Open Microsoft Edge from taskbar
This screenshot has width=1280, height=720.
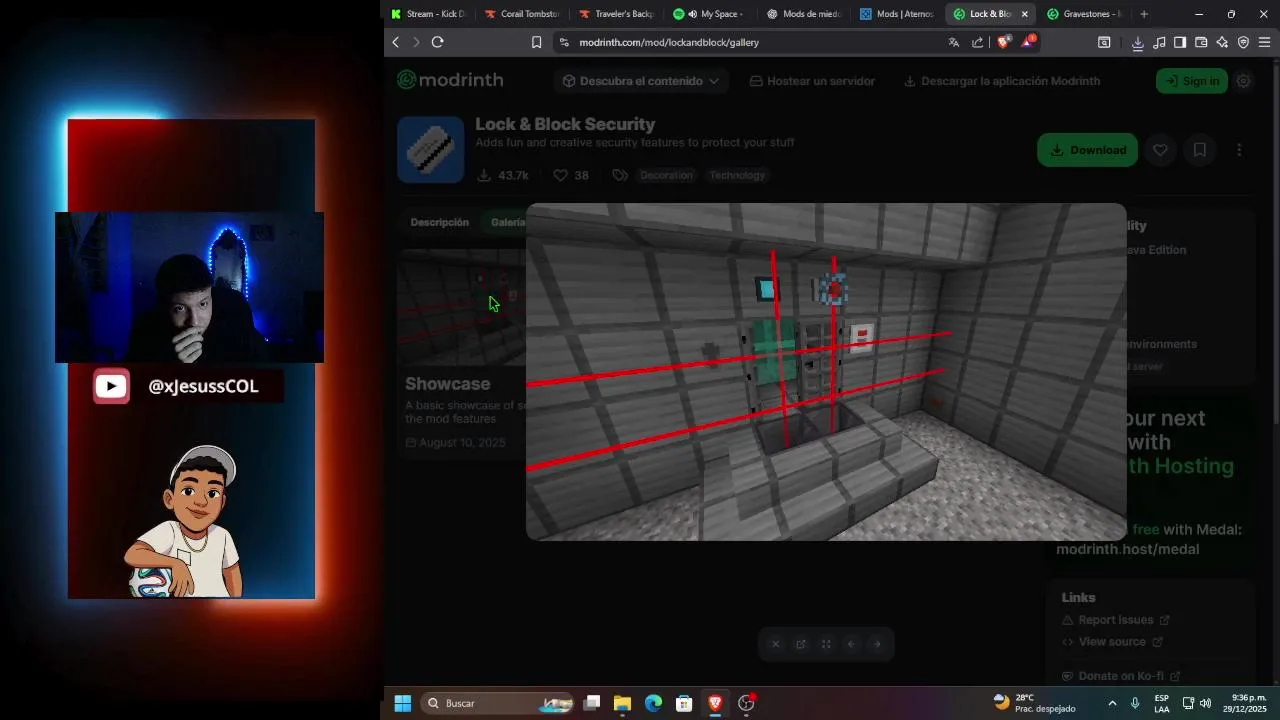653,703
